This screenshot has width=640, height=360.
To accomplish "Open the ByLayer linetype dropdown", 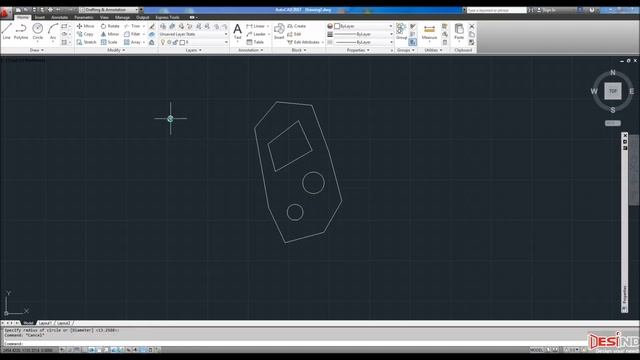I will [x=363, y=42].
